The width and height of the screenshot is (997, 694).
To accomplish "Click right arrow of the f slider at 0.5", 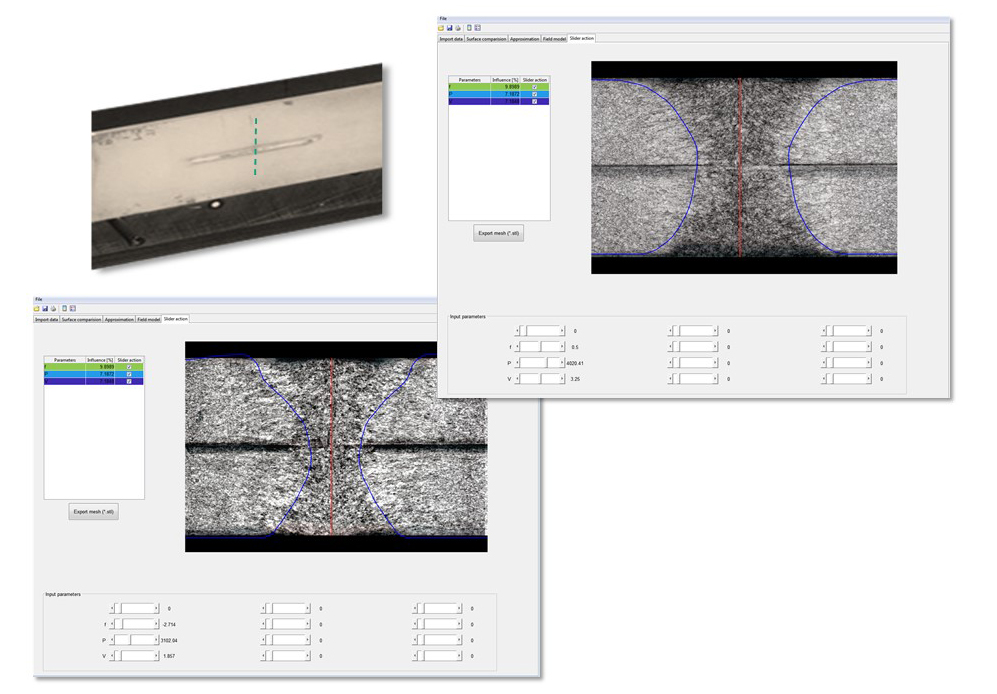I will (562, 347).
